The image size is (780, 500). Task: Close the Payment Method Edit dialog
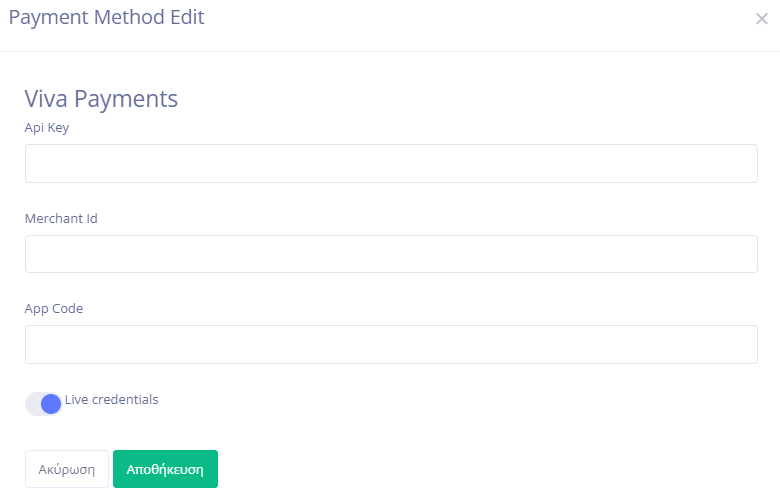[761, 19]
